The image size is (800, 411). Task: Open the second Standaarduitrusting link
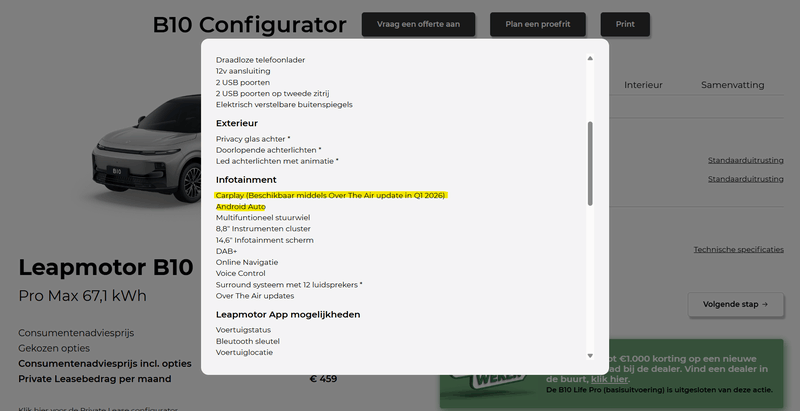tap(745, 179)
